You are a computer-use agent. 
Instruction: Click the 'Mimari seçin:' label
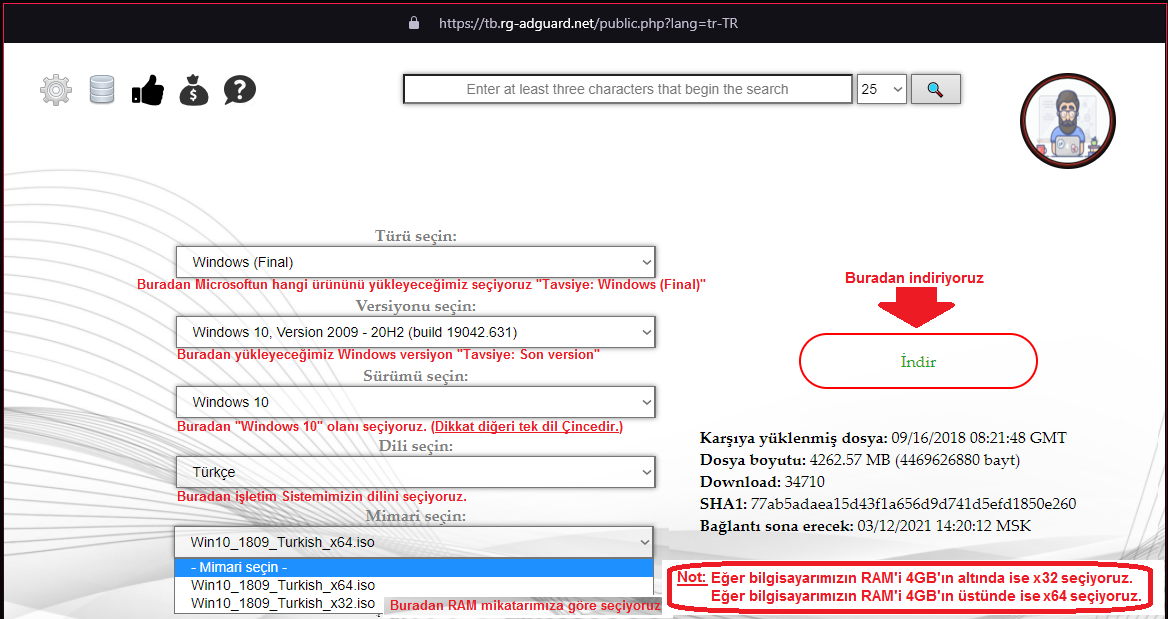(416, 515)
